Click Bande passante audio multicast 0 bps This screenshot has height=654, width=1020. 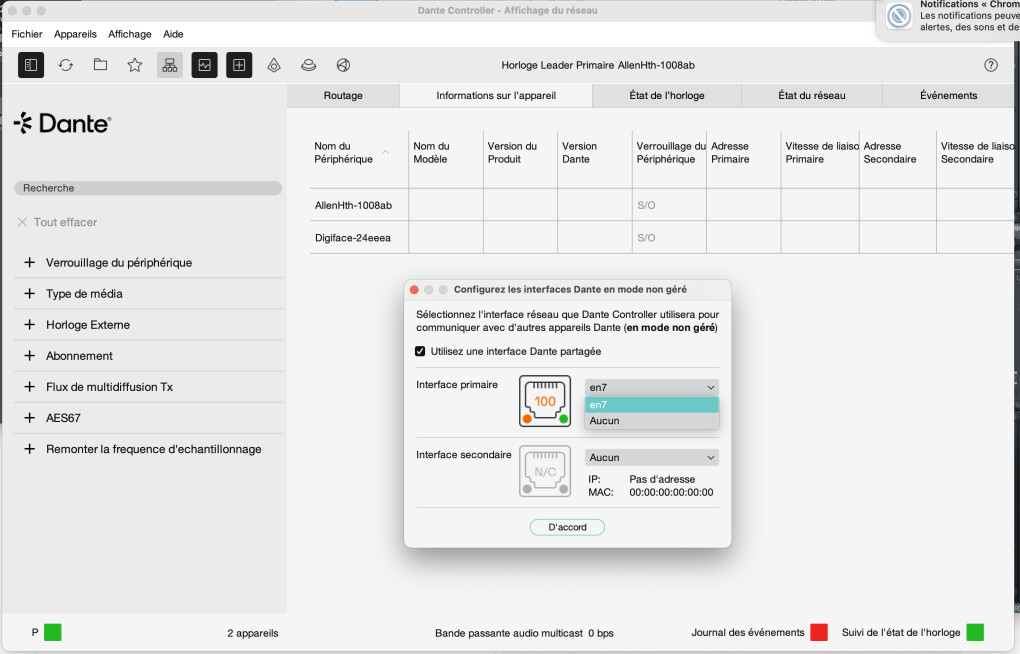[524, 633]
